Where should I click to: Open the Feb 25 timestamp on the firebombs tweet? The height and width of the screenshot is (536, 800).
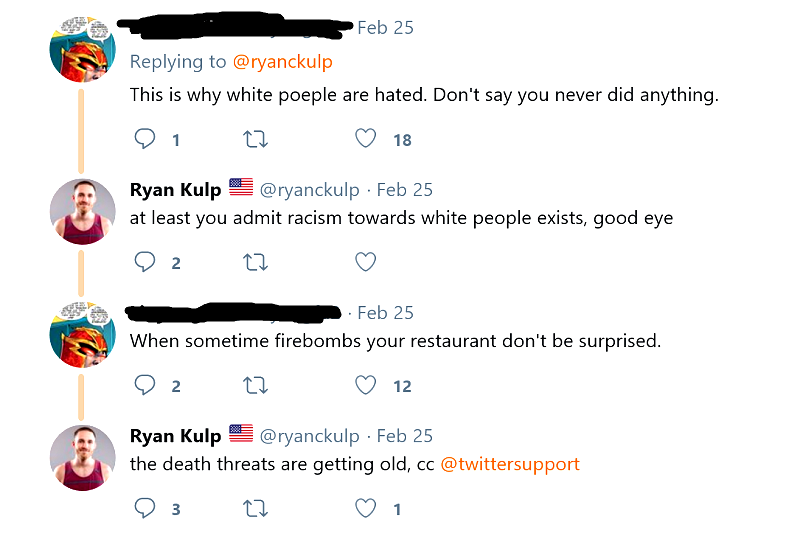tap(386, 313)
